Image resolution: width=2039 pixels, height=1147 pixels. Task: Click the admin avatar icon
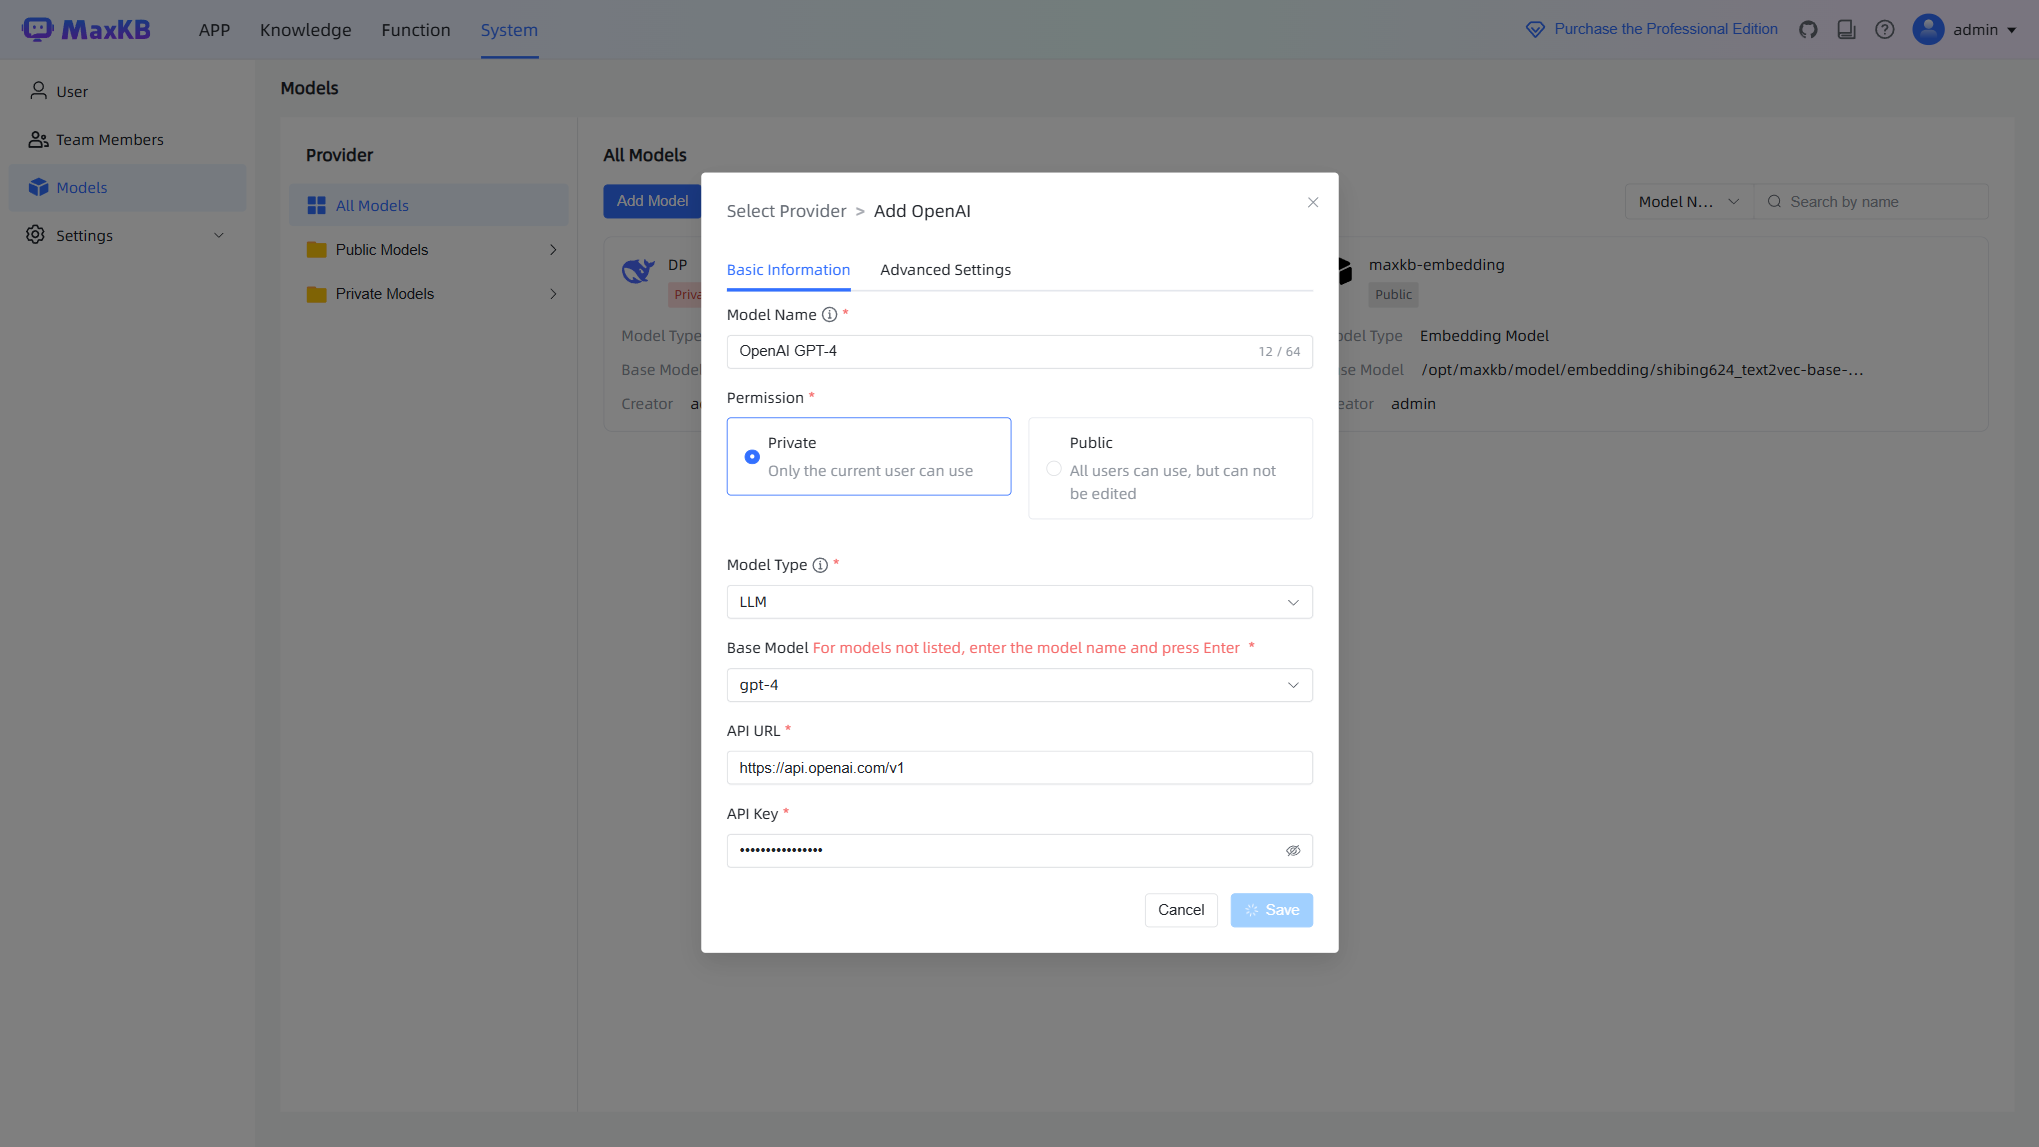tap(1927, 30)
